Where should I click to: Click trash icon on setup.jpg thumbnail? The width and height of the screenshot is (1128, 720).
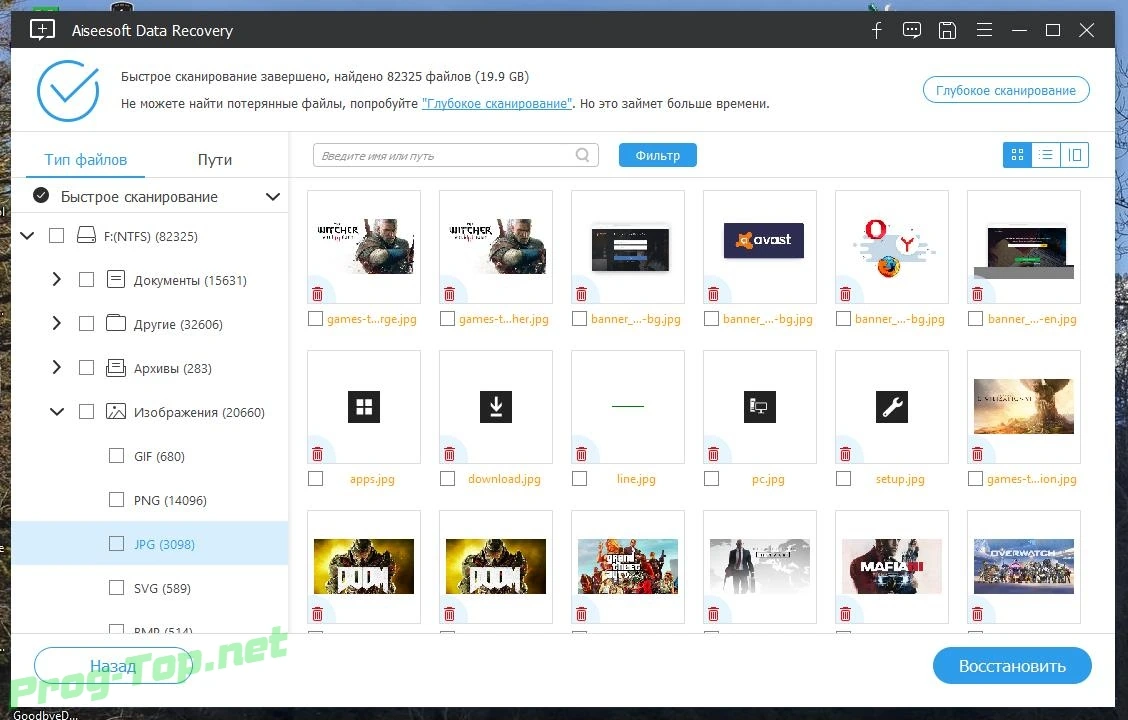click(845, 454)
